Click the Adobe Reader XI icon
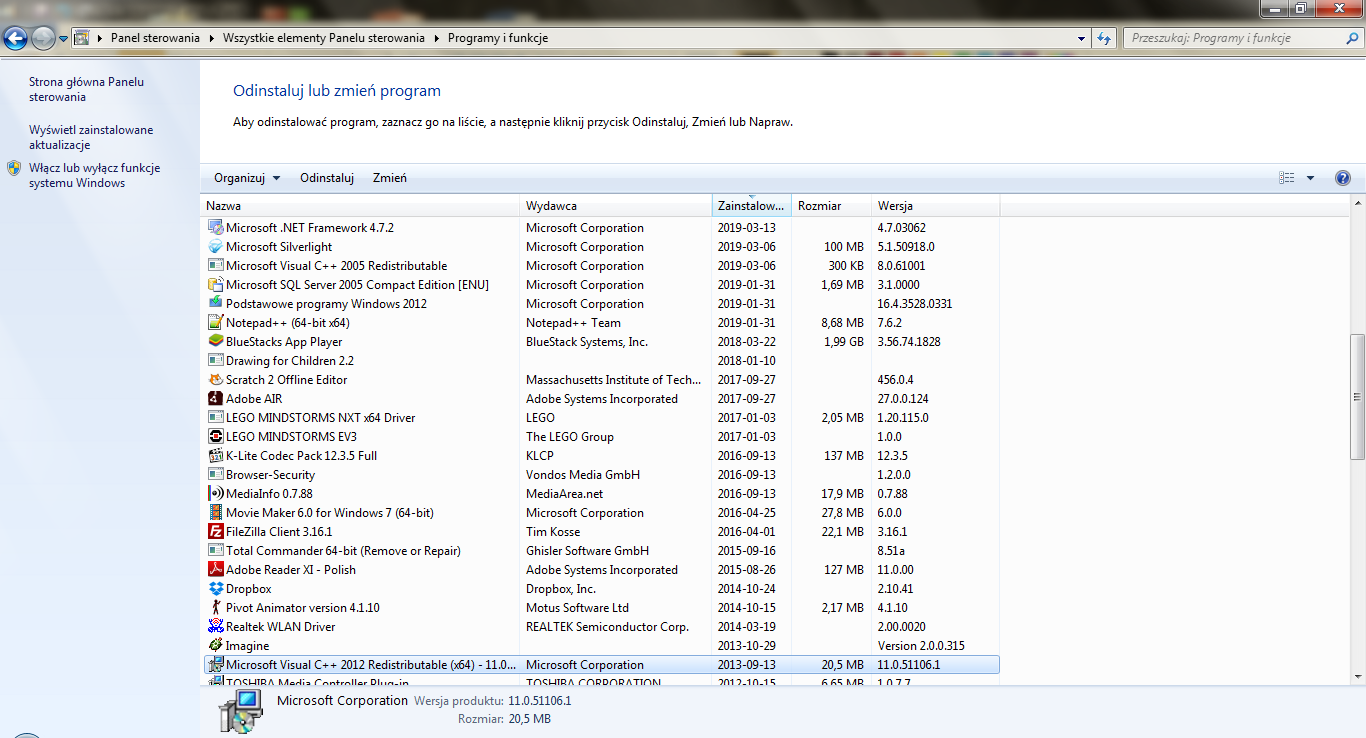Screen dimensions: 1366x738 point(215,570)
